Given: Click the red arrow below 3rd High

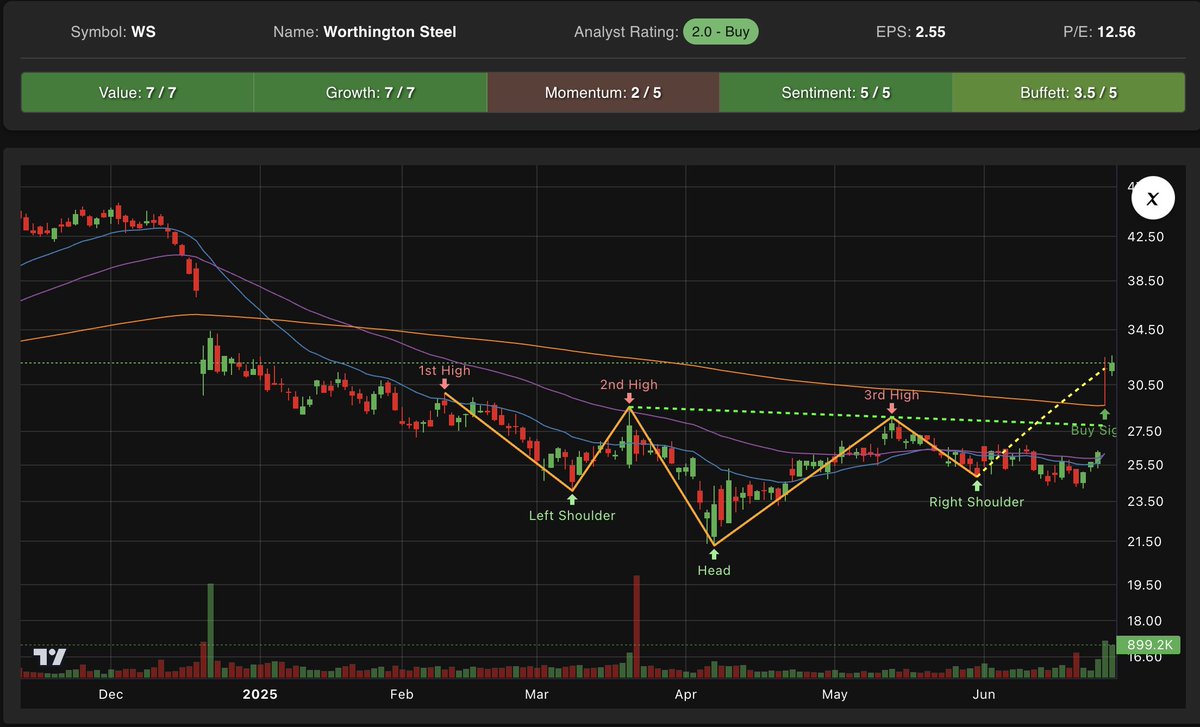Looking at the screenshot, I should click(891, 408).
